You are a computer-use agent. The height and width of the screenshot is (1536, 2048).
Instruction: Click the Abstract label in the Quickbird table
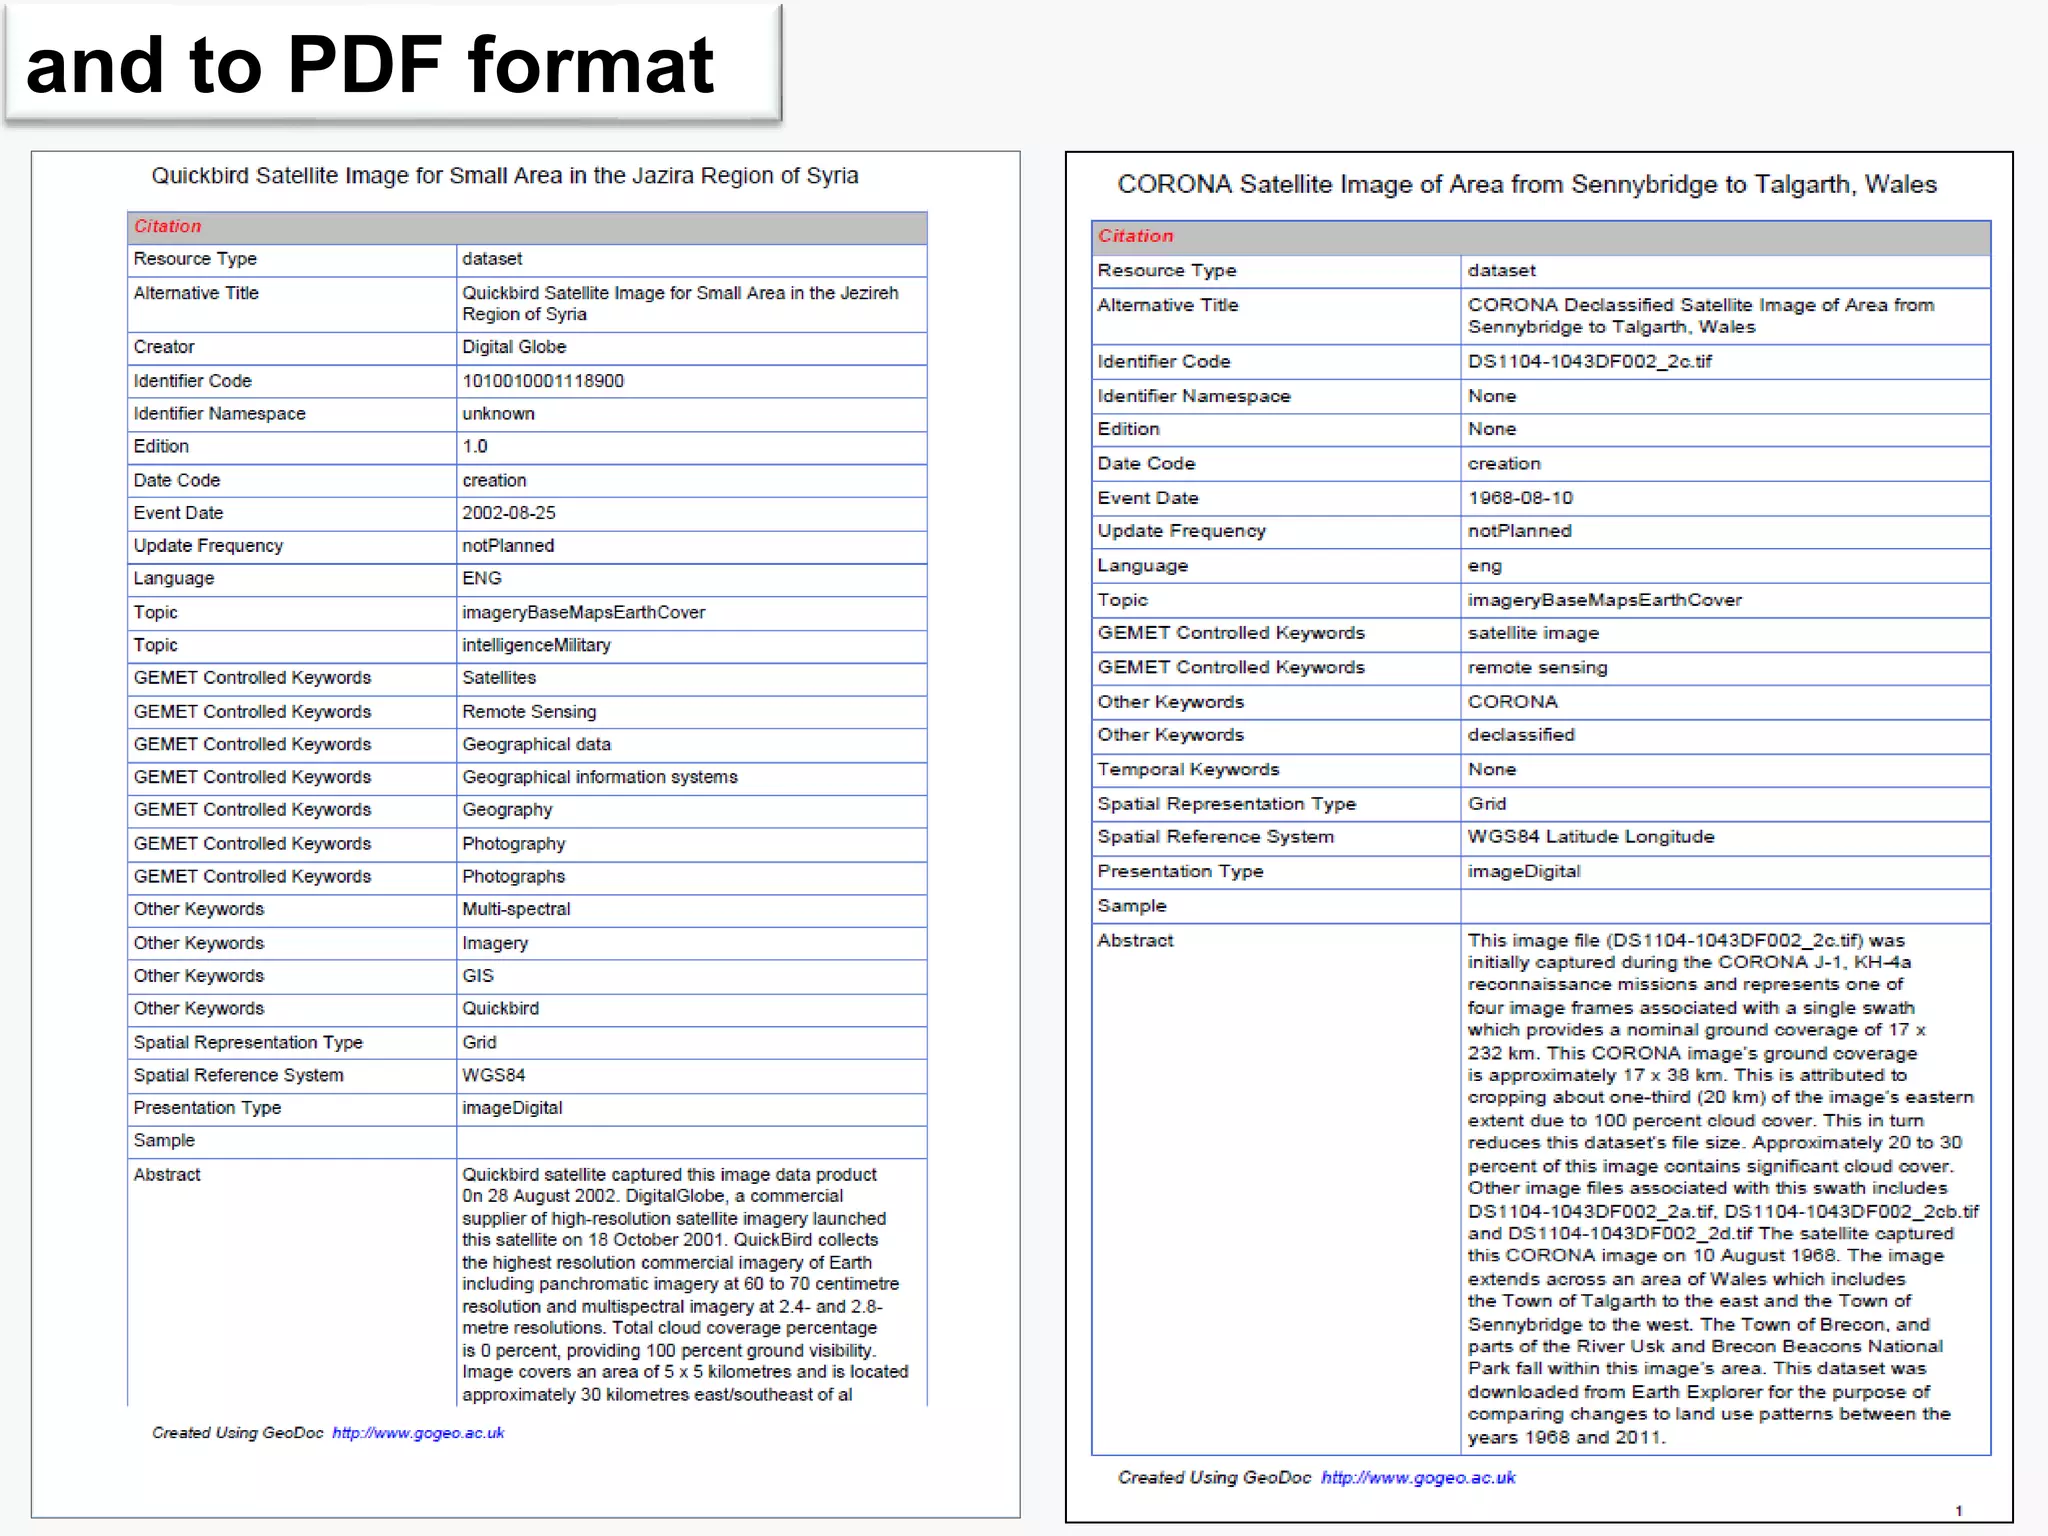(x=167, y=1175)
